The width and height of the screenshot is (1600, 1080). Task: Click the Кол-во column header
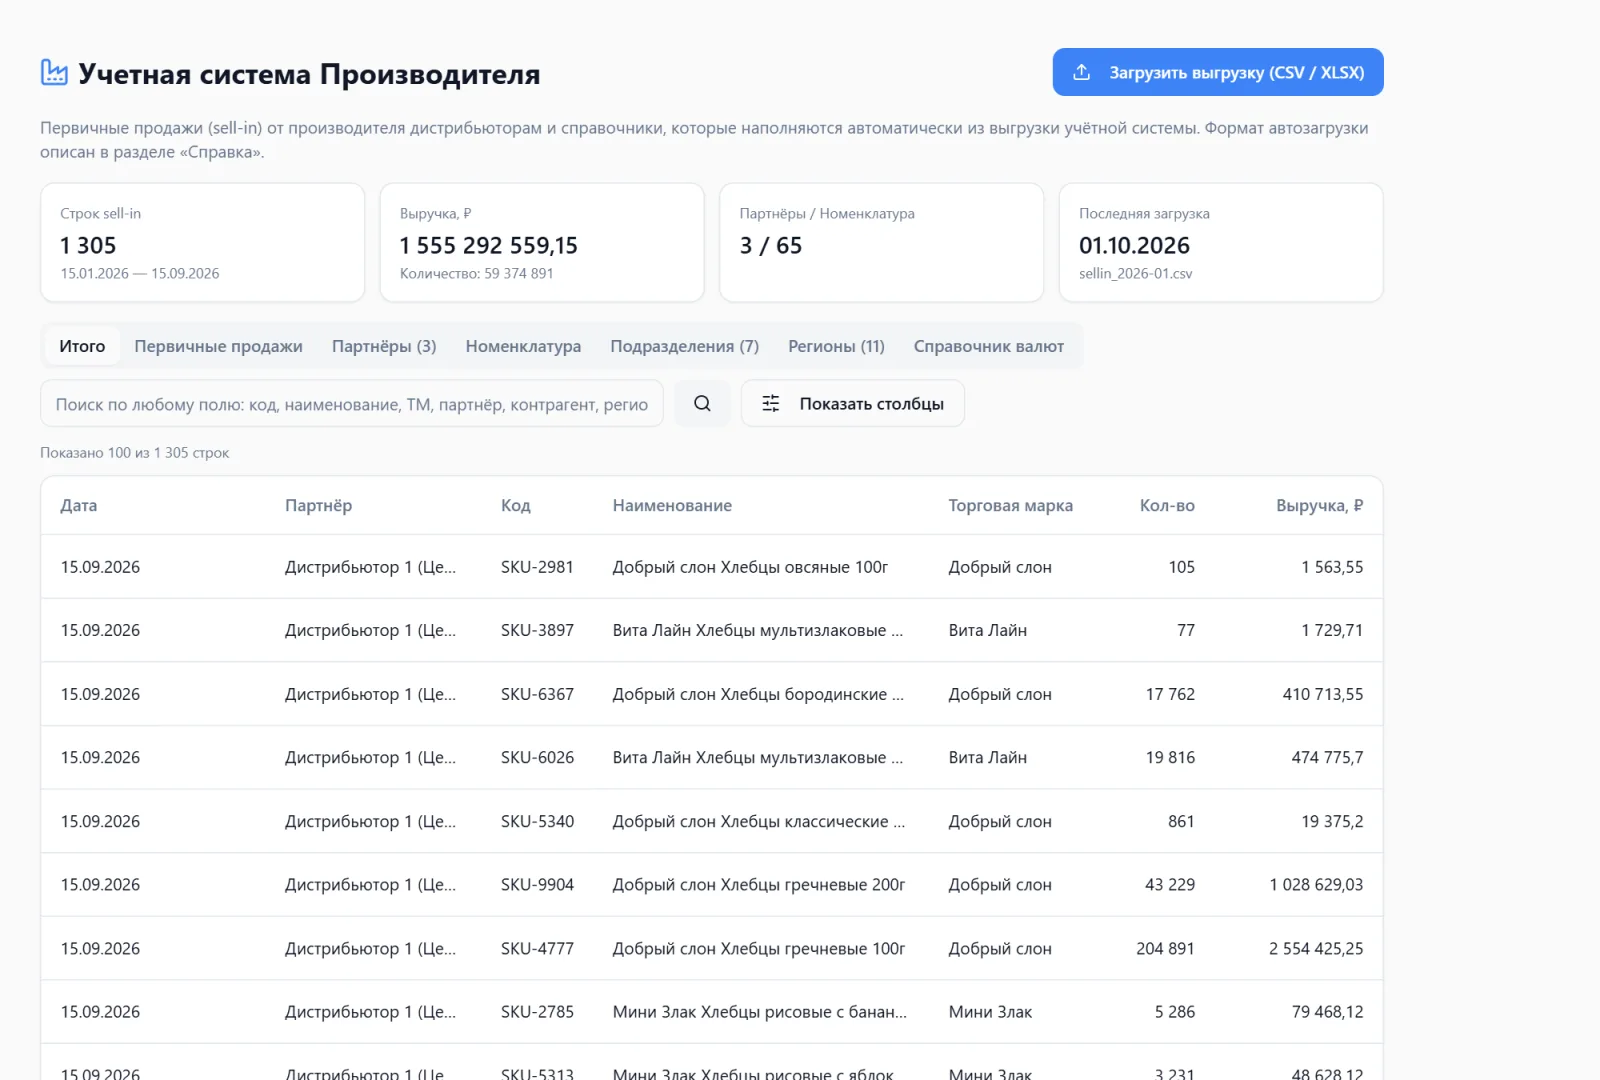tap(1167, 505)
